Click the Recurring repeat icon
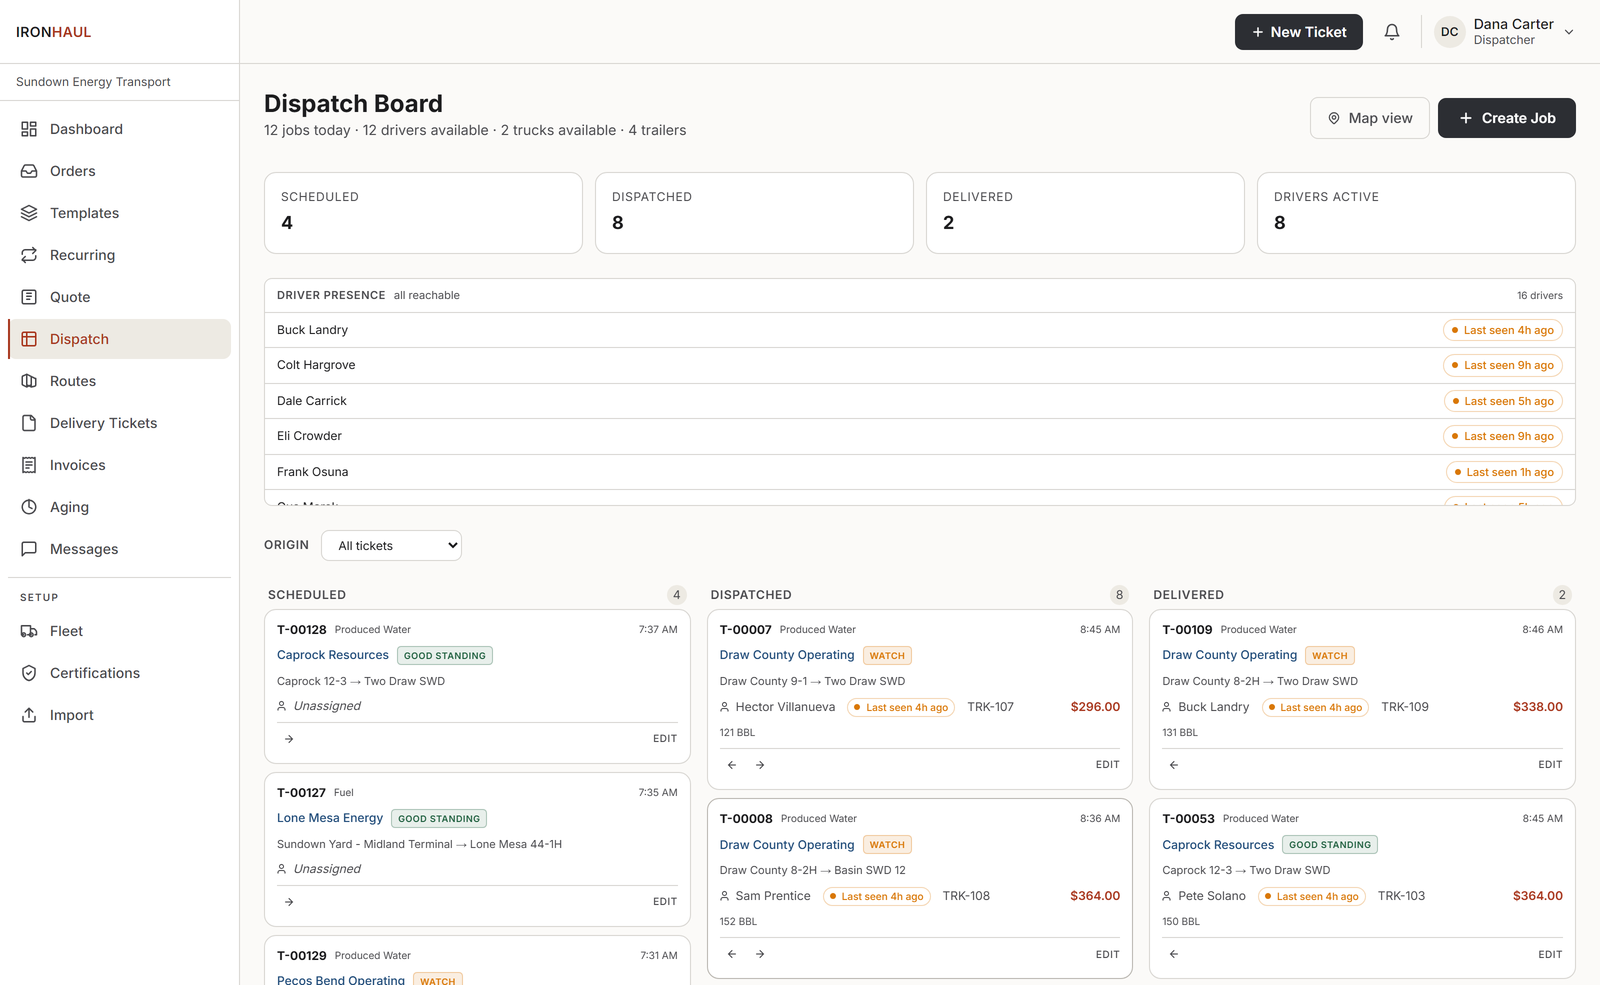Image resolution: width=1600 pixels, height=985 pixels. (29, 255)
